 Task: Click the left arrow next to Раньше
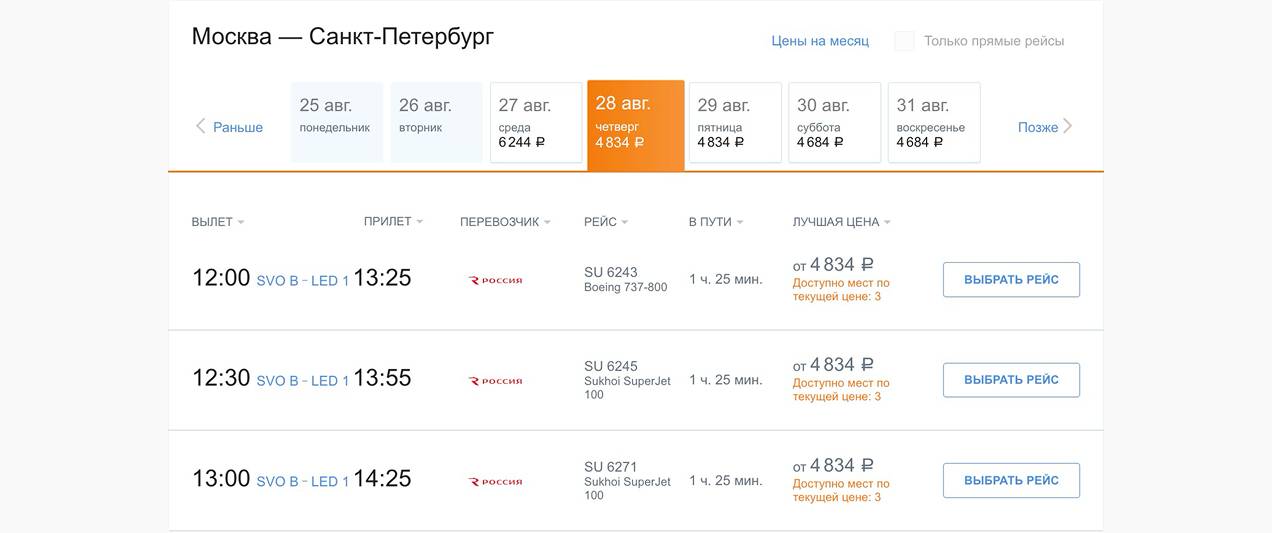tap(200, 126)
